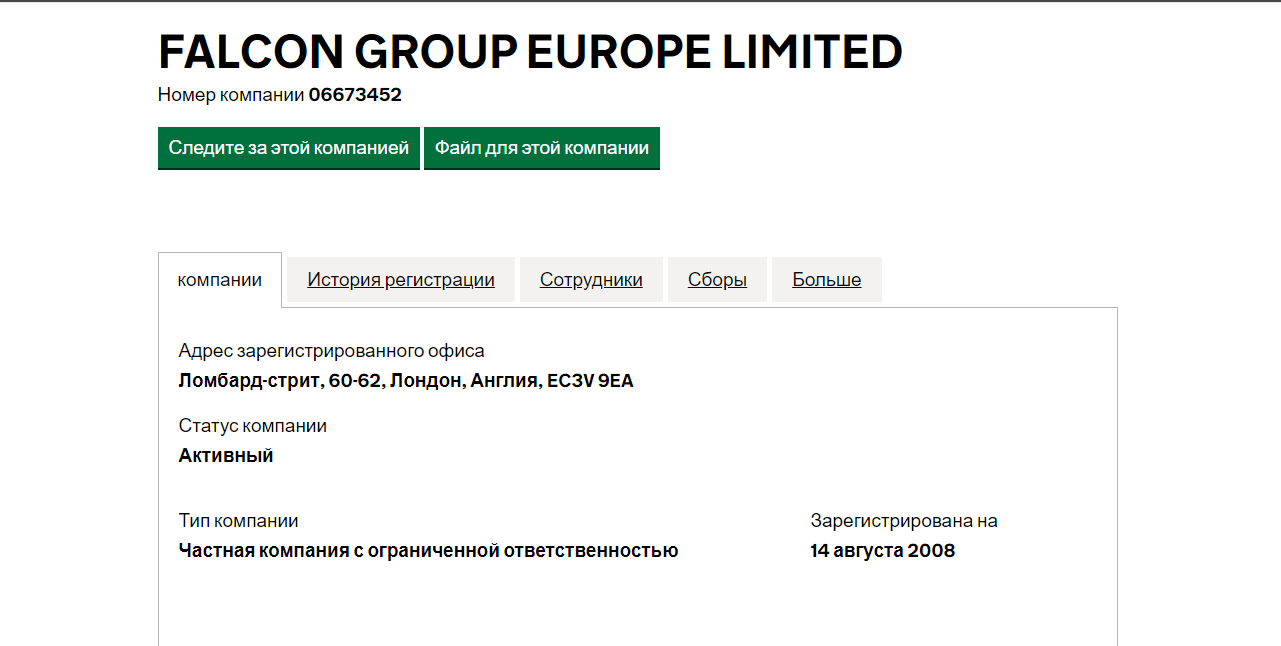Click 'Частная компания с ограниченной ответственностью' text
This screenshot has width=1281, height=646.
(x=428, y=551)
